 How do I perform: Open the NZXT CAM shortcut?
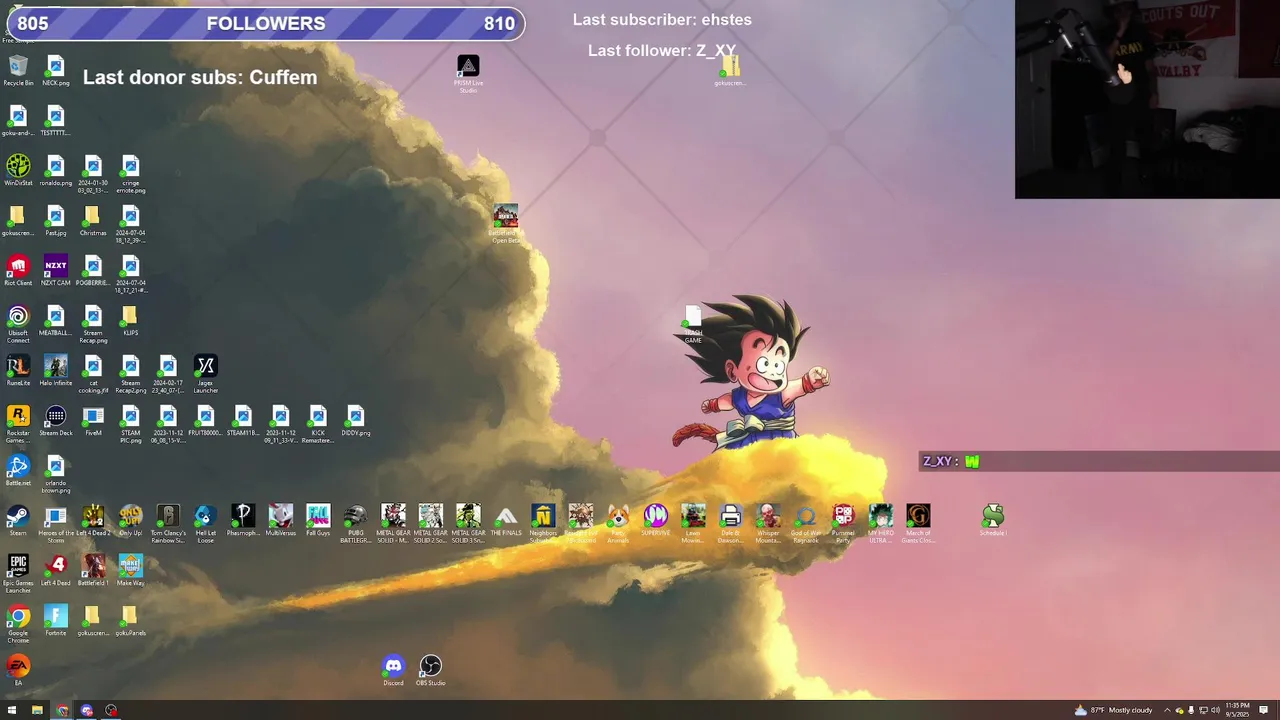tap(55, 270)
